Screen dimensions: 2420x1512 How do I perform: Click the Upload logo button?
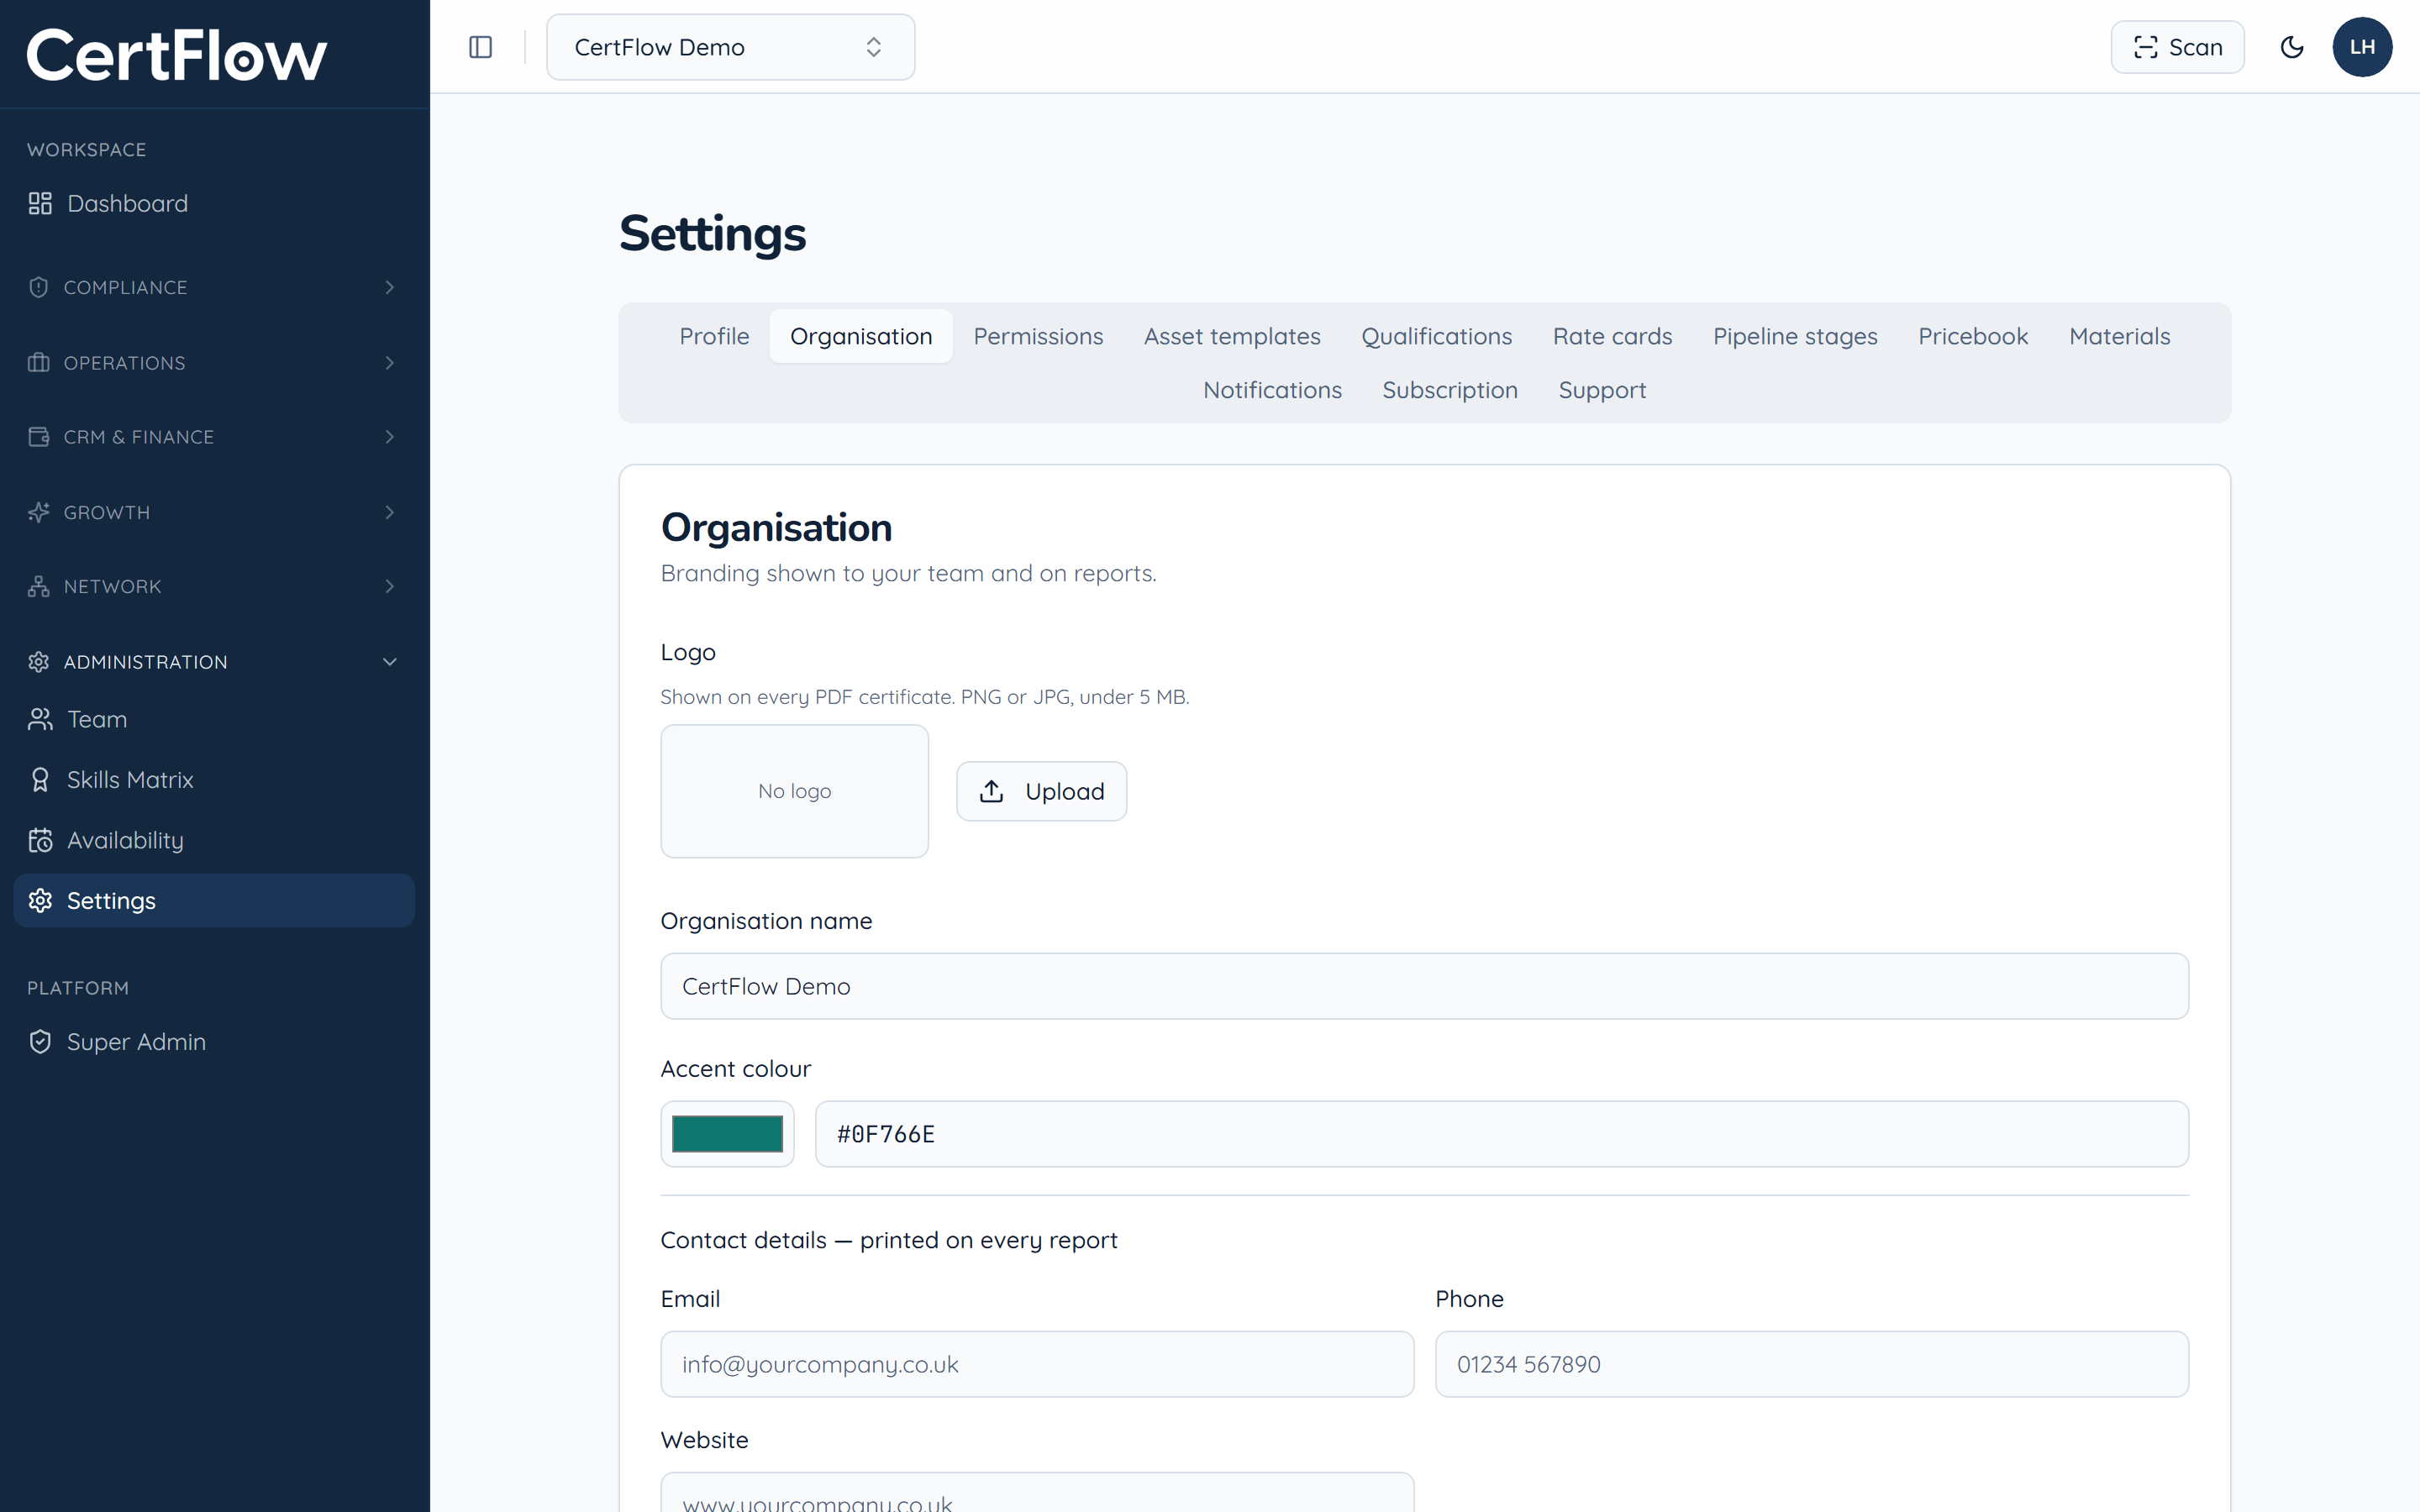(x=1041, y=792)
